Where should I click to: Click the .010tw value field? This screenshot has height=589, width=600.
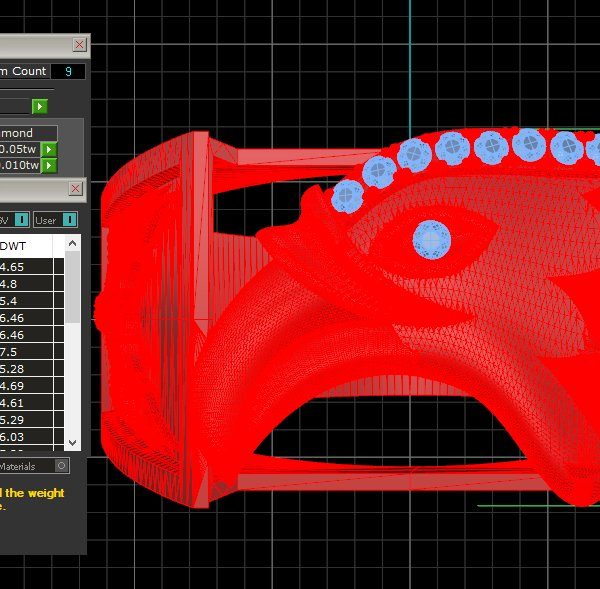pyautogui.click(x=20, y=166)
